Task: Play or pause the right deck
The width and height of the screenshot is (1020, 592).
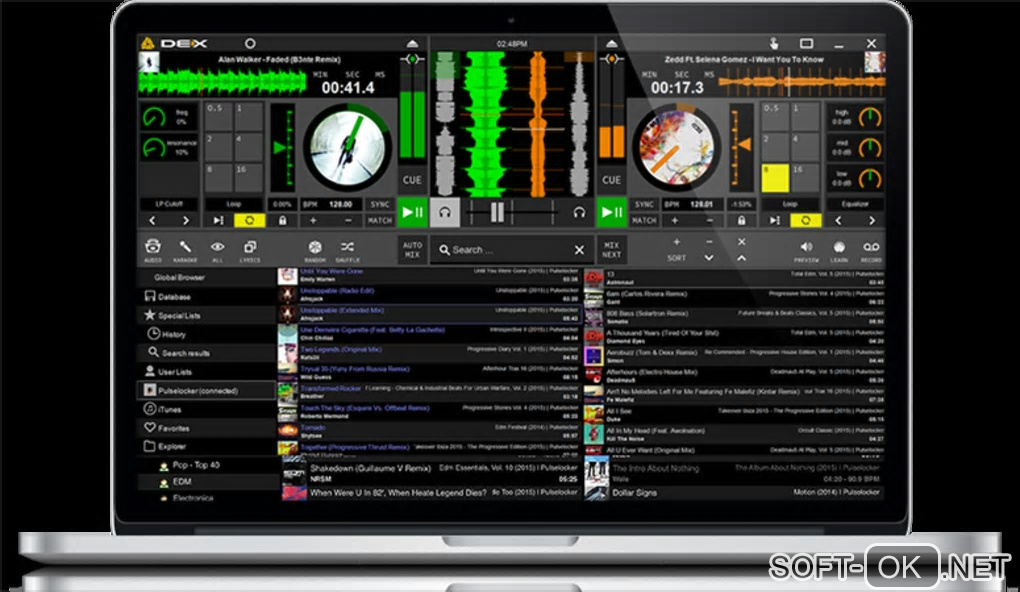Action: [x=611, y=212]
